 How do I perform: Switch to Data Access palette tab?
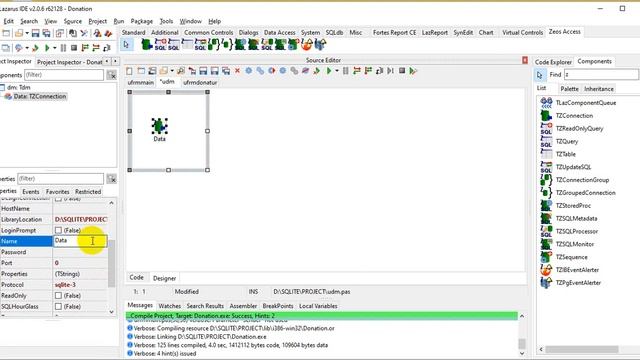pos(280,33)
